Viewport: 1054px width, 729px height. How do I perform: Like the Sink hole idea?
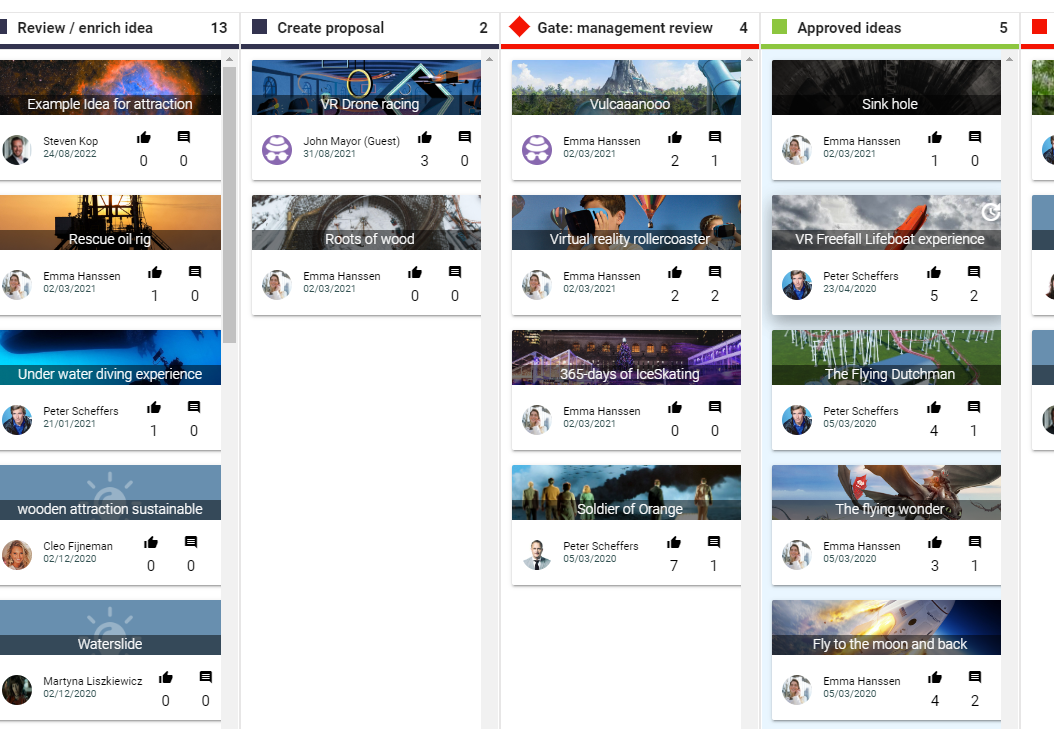[x=934, y=138]
